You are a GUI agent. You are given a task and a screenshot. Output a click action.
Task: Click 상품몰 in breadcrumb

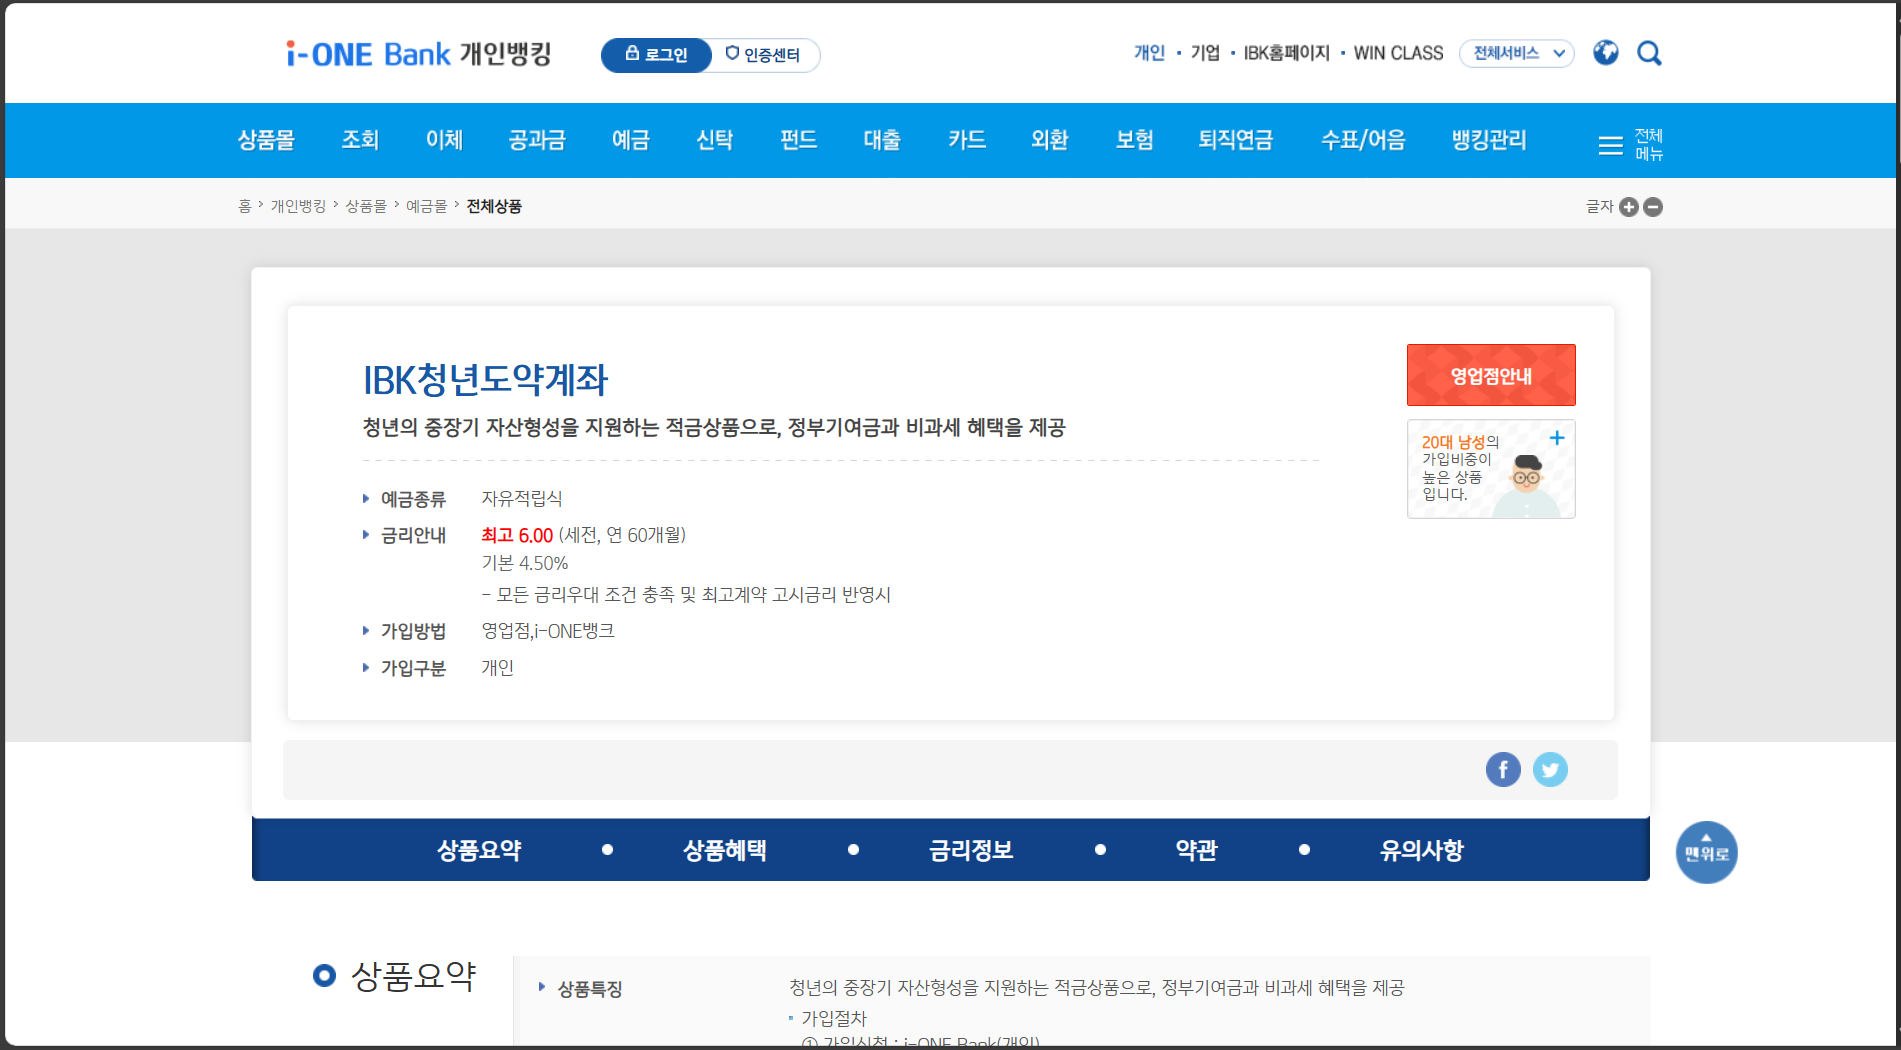point(366,206)
